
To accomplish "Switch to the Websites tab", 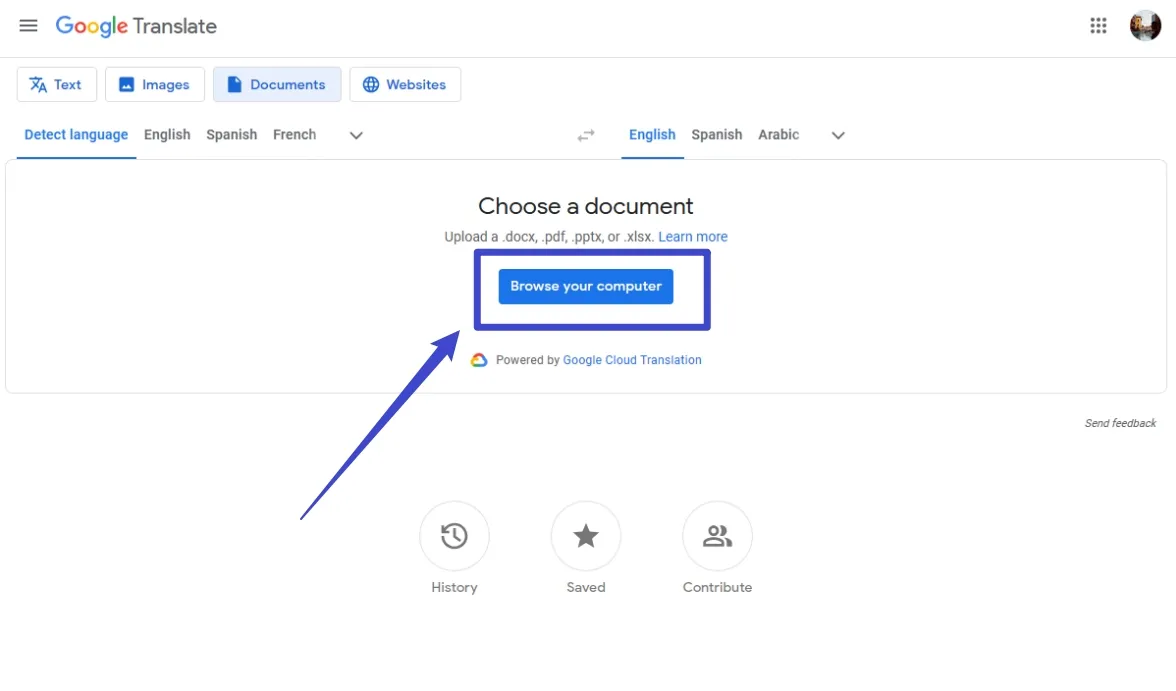I will (405, 84).
